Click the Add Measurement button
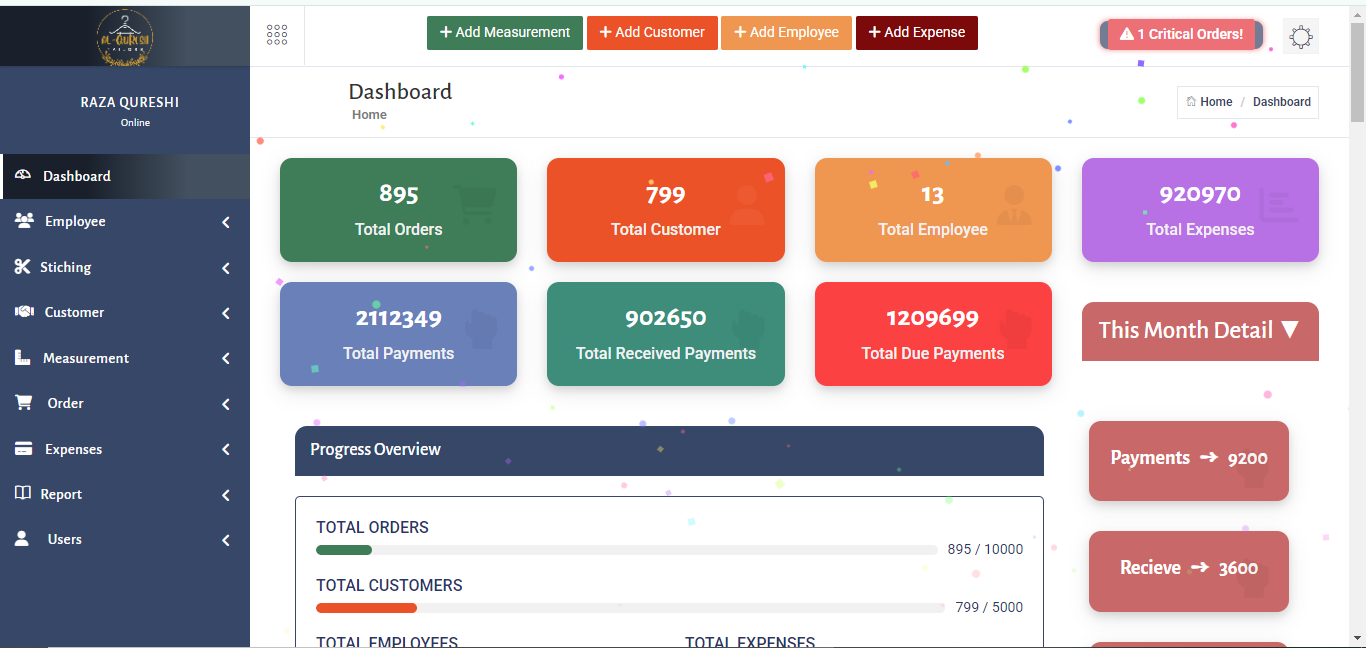Viewport: 1366px width, 648px height. point(505,33)
